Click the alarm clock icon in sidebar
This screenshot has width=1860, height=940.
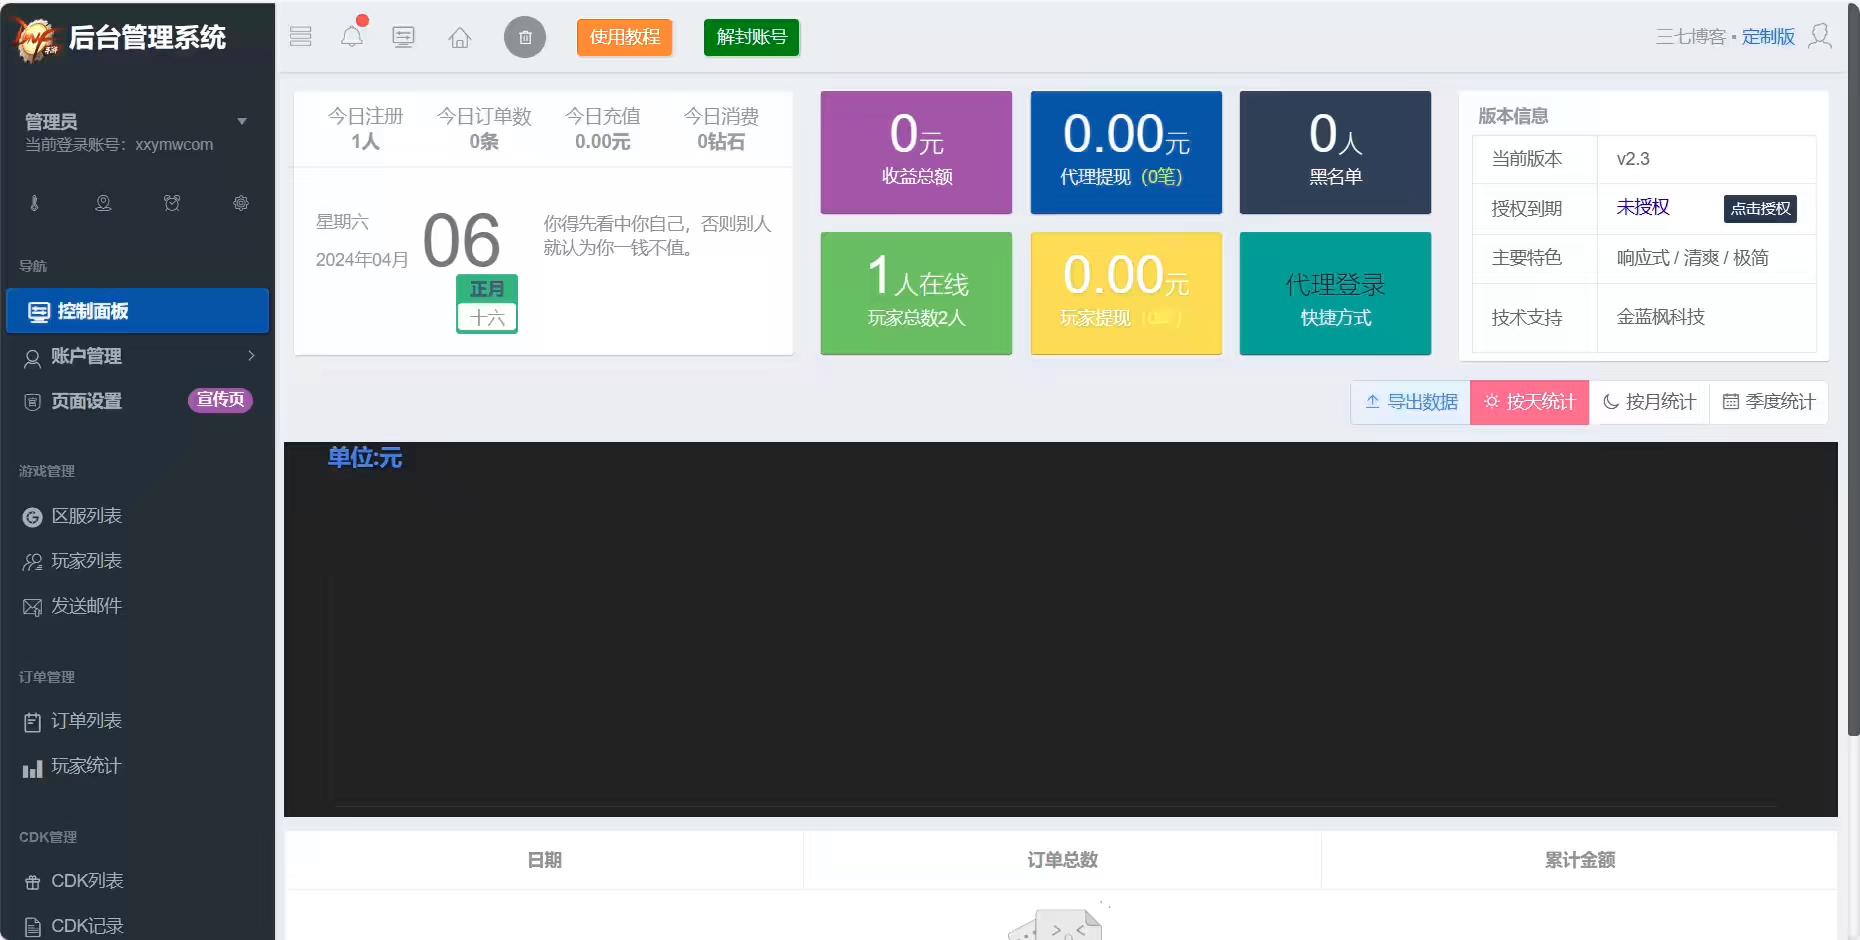172,203
